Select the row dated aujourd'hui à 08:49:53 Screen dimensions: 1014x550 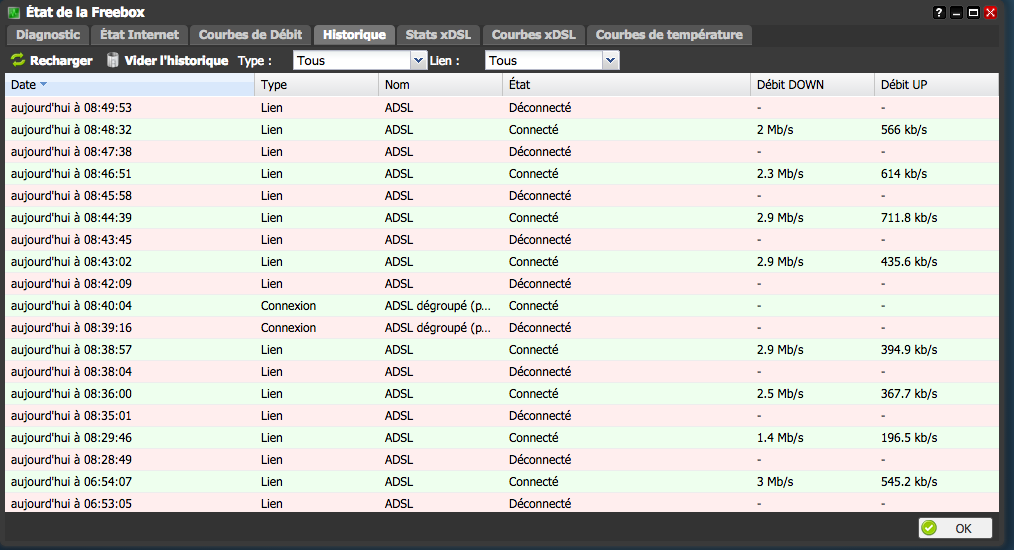pos(502,107)
